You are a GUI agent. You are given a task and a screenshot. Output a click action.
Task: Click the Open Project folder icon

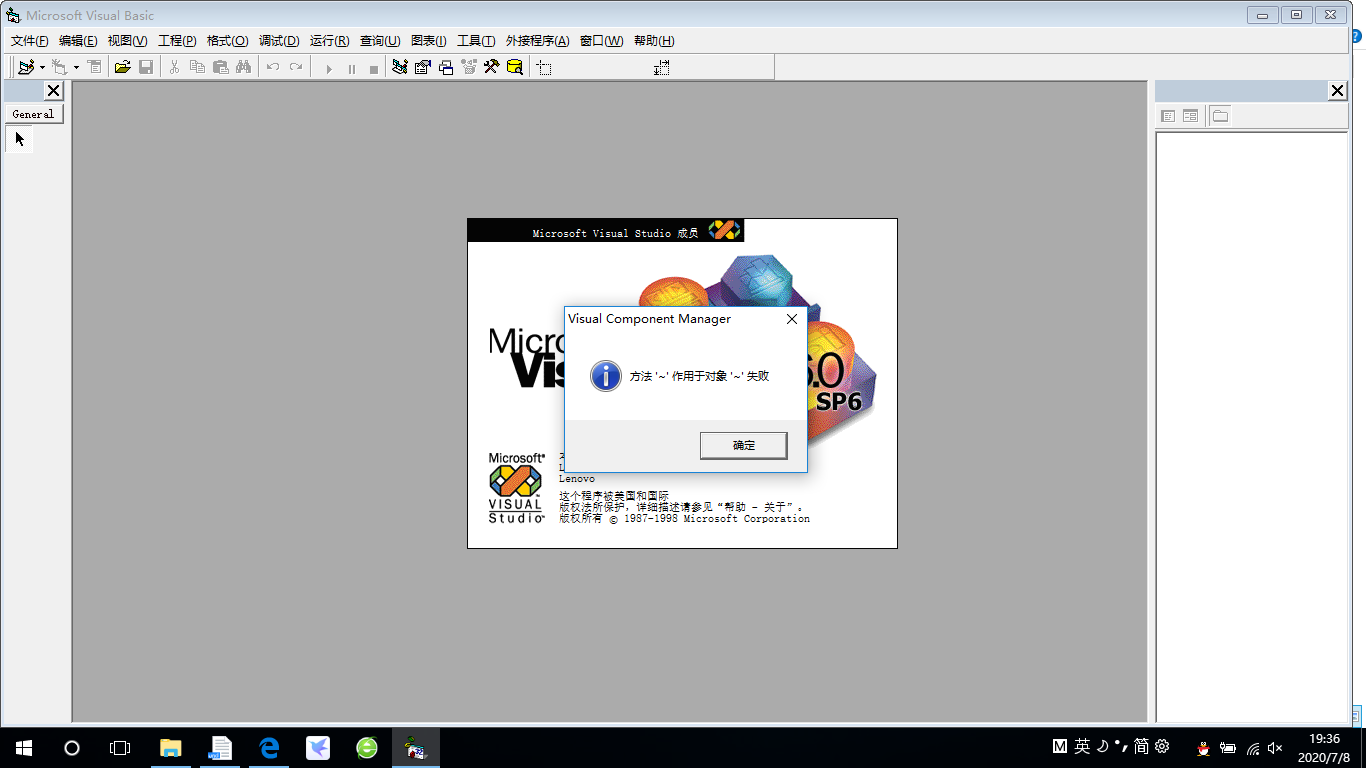coord(122,67)
